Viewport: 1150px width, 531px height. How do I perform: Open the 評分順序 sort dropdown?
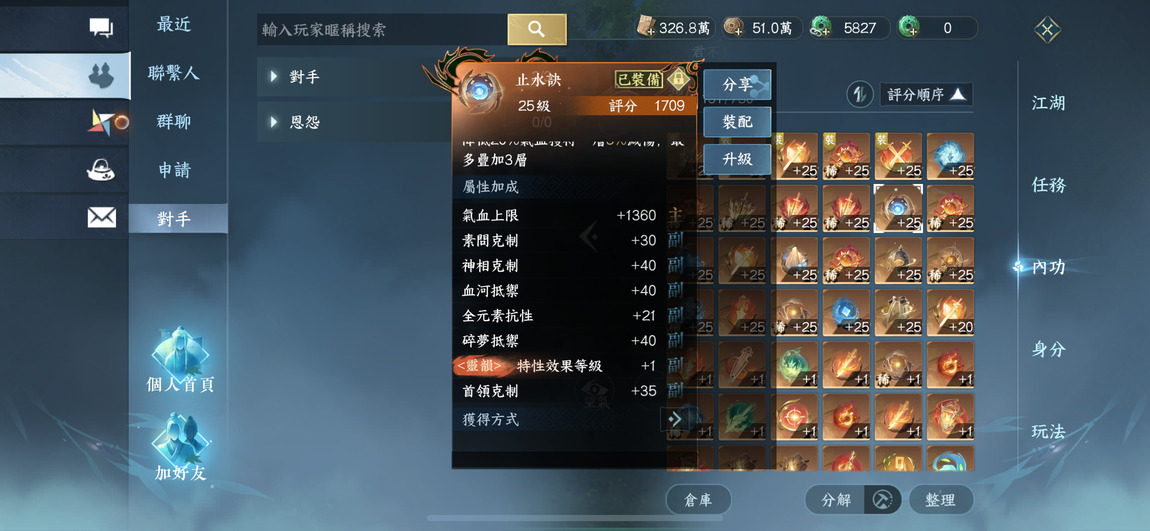click(x=926, y=94)
